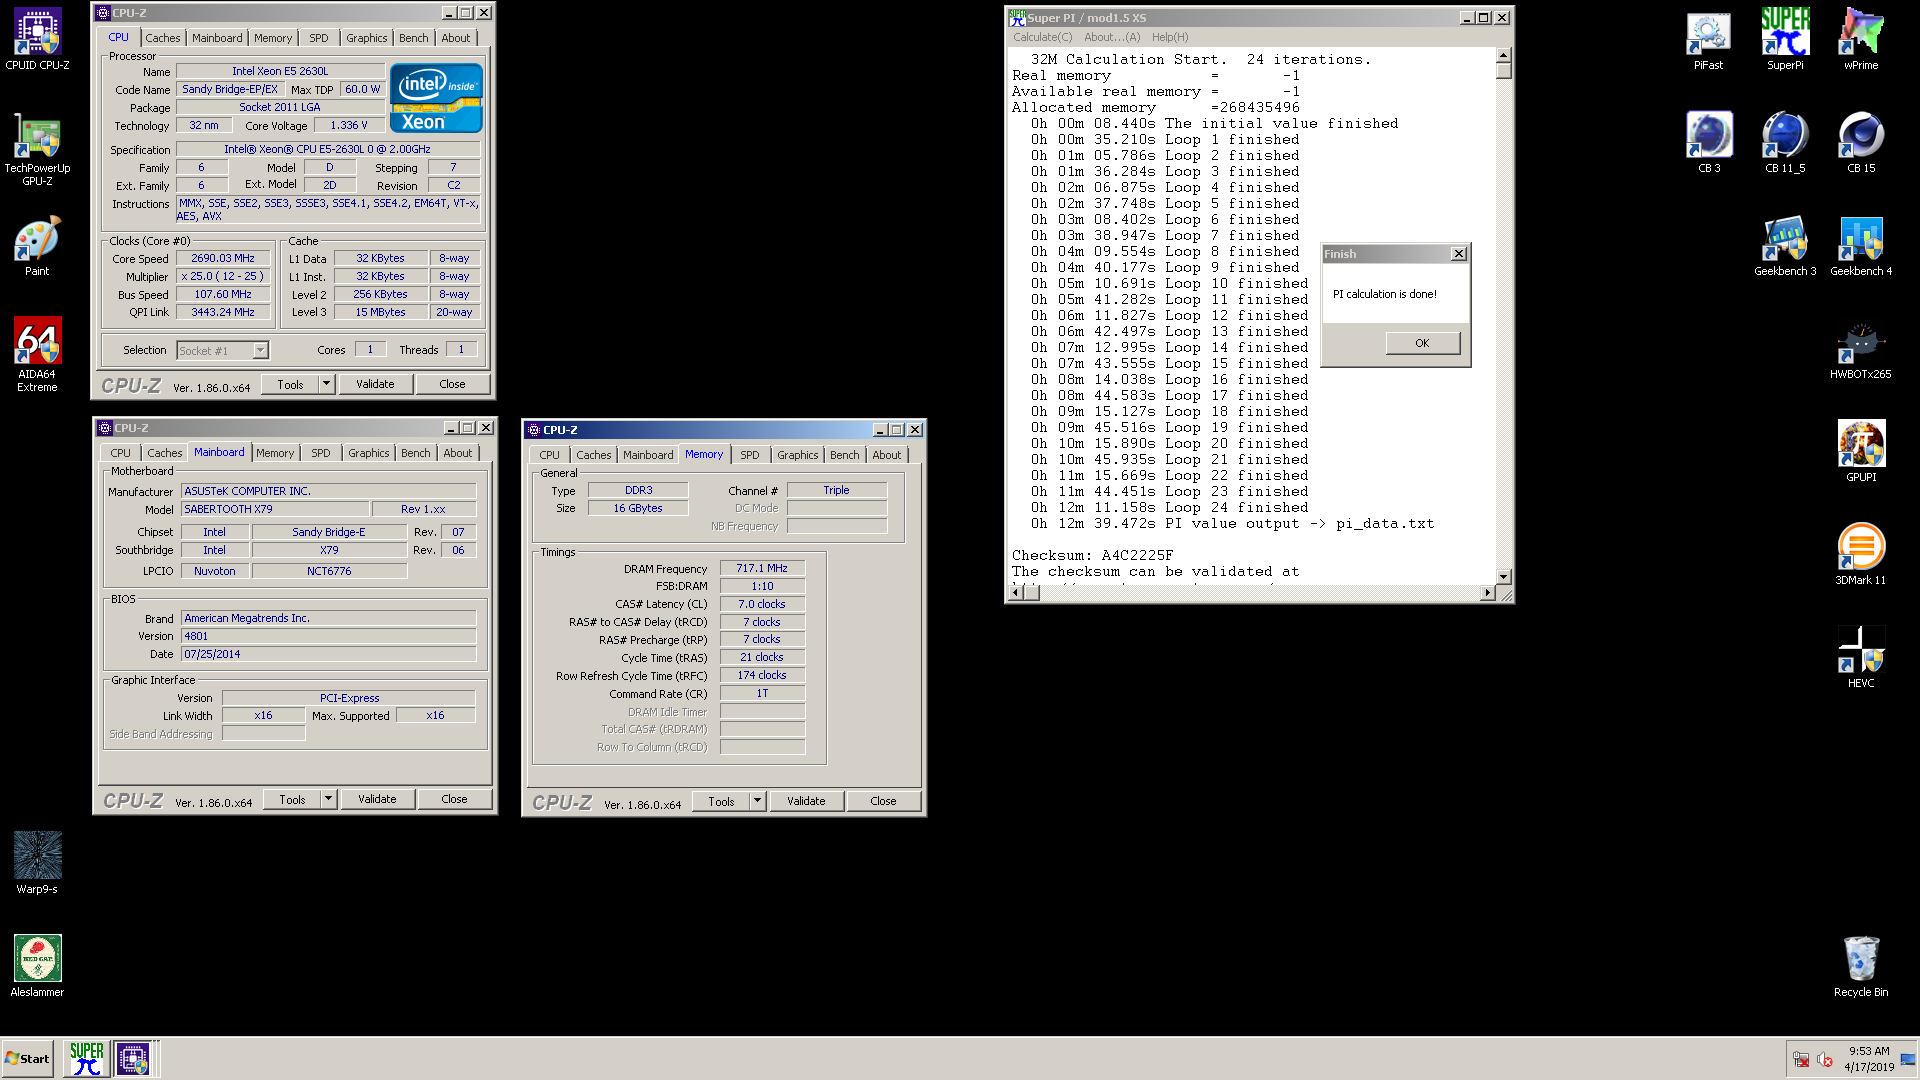Click Close button in Mainboard CPU-Z window
The width and height of the screenshot is (1920, 1080).
tap(454, 799)
